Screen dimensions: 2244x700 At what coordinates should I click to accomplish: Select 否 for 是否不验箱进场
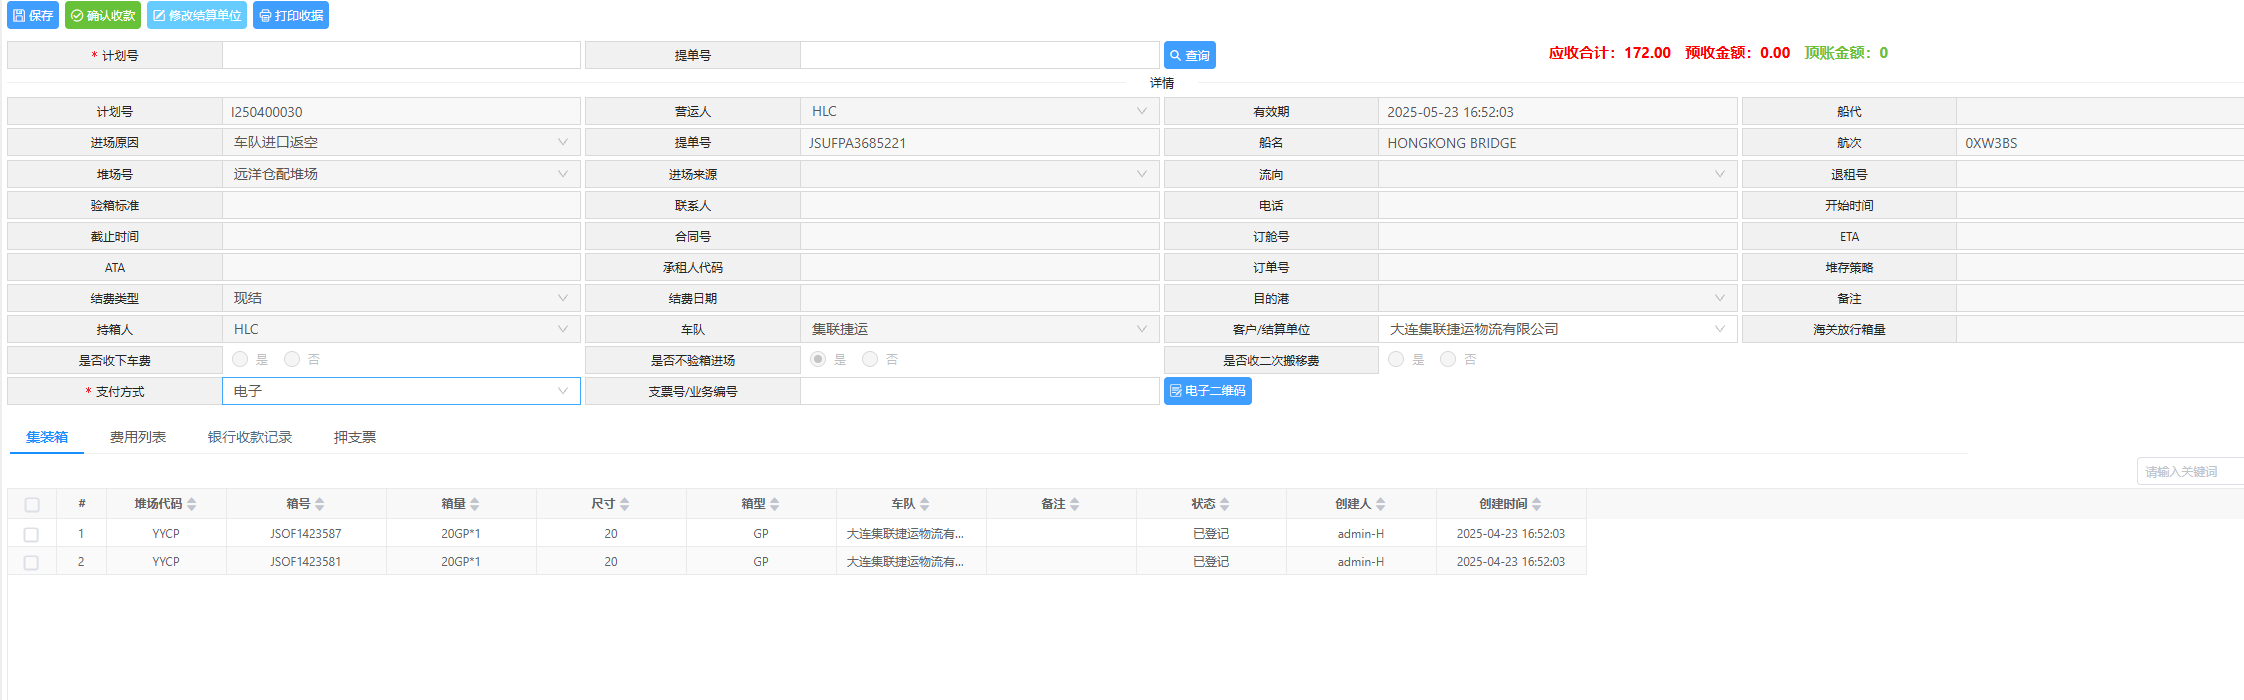tap(870, 359)
